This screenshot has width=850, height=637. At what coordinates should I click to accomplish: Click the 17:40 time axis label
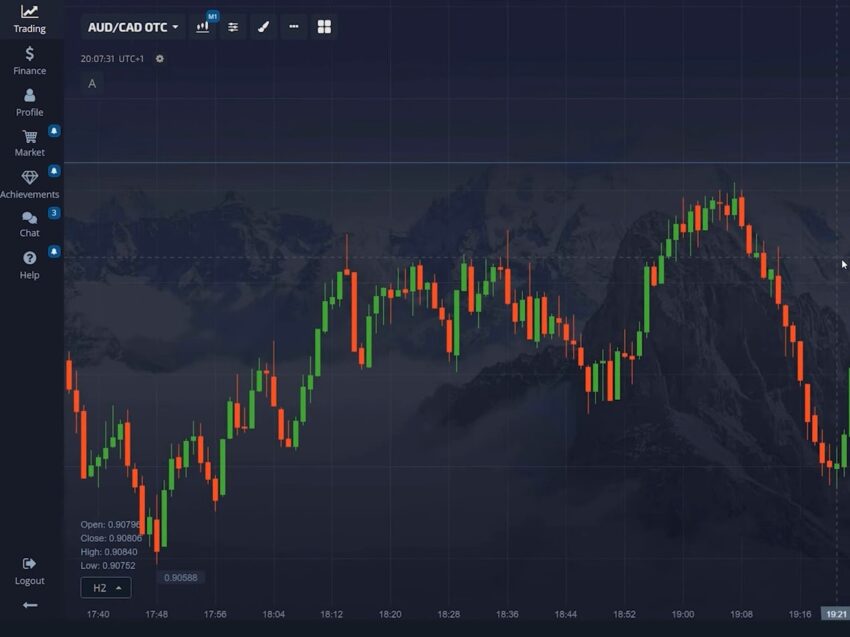pos(98,614)
